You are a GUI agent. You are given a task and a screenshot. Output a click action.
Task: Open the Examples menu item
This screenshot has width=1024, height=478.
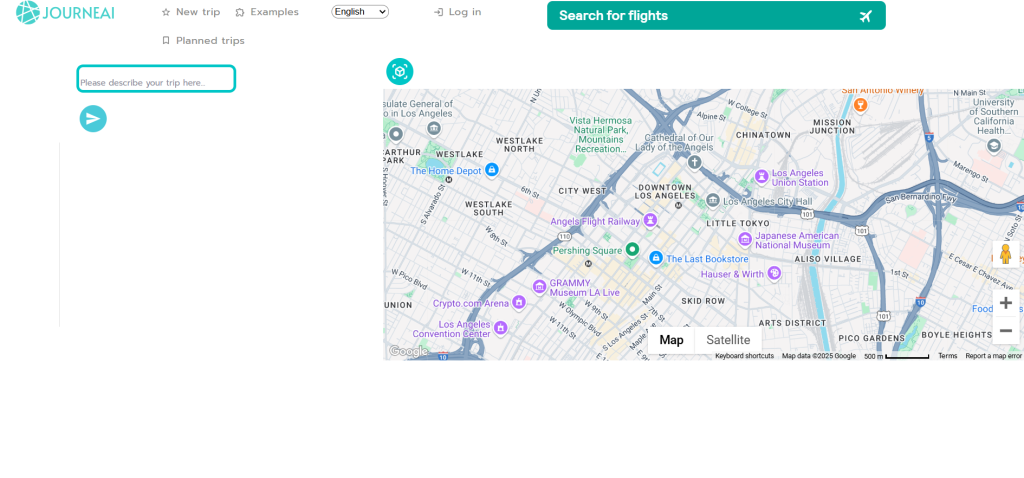pos(267,12)
